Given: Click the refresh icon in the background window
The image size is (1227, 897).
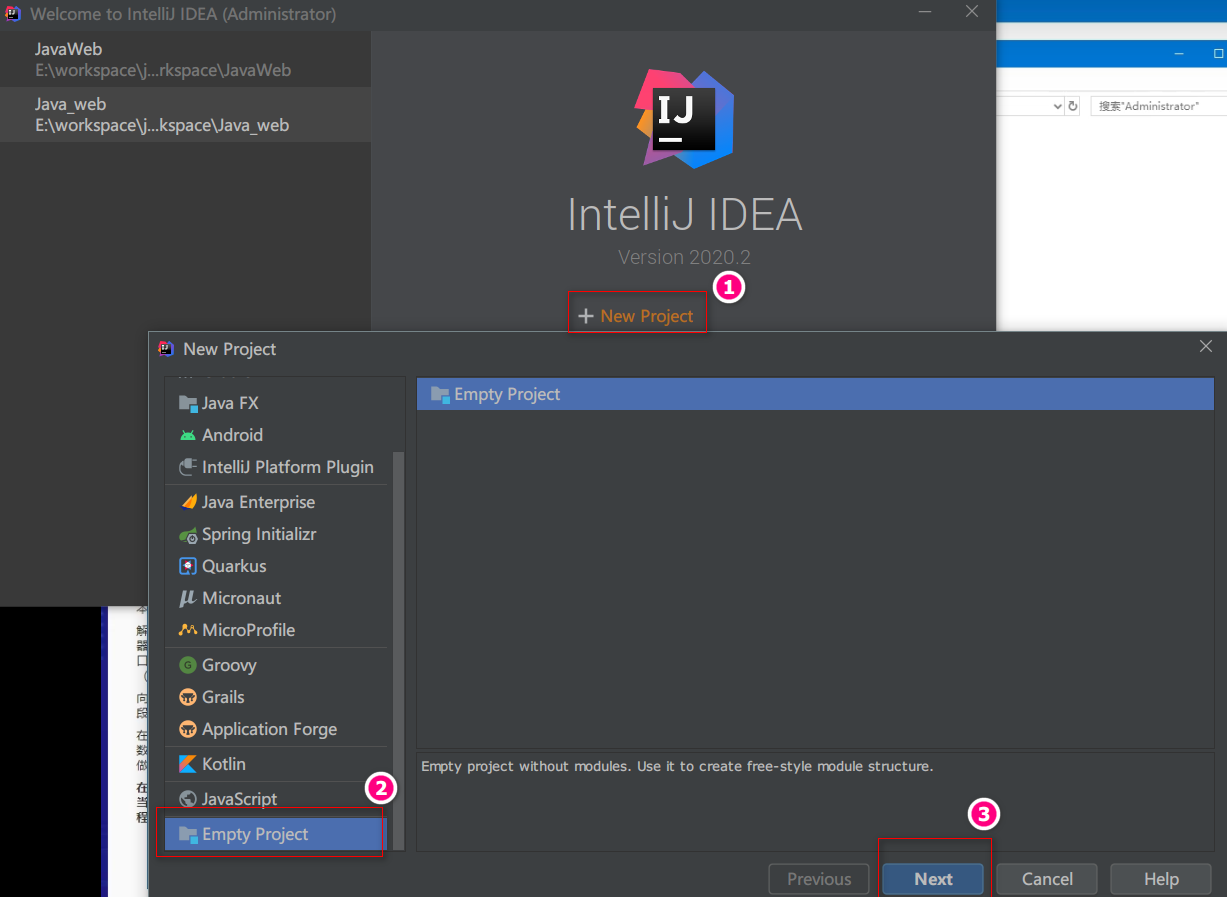Looking at the screenshot, I should pos(1073,106).
